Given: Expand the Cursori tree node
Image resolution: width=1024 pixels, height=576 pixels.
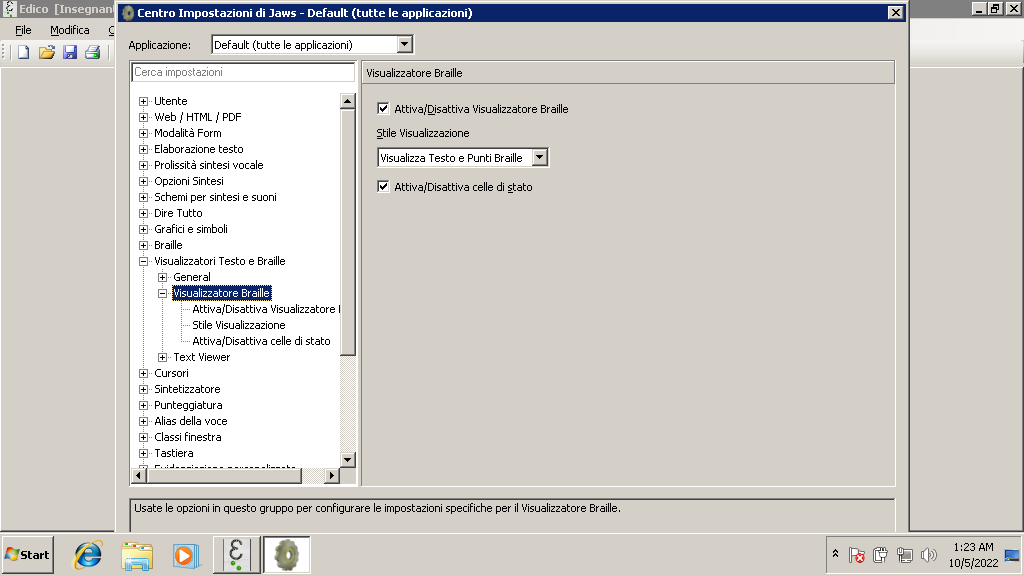Looking at the screenshot, I should pyautogui.click(x=144, y=374).
